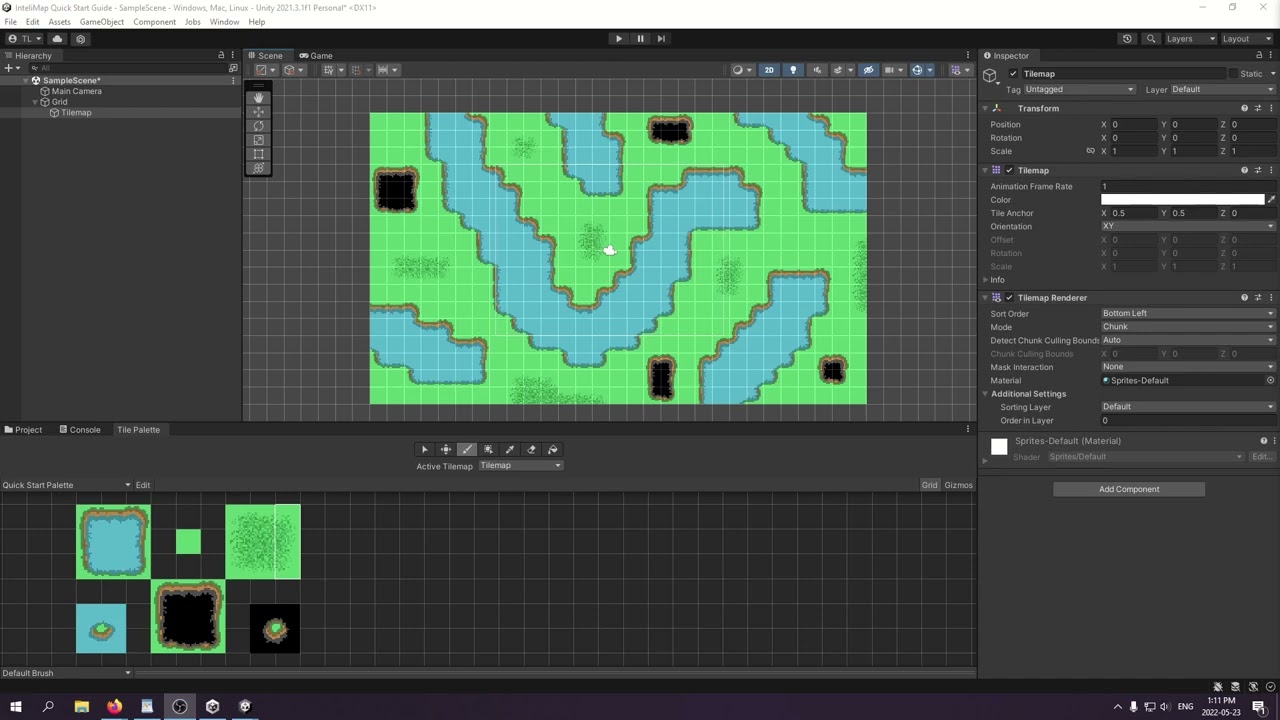Screen dimensions: 1280x720
Task: Open the Orientation dropdown
Action: pyautogui.click(x=1188, y=227)
